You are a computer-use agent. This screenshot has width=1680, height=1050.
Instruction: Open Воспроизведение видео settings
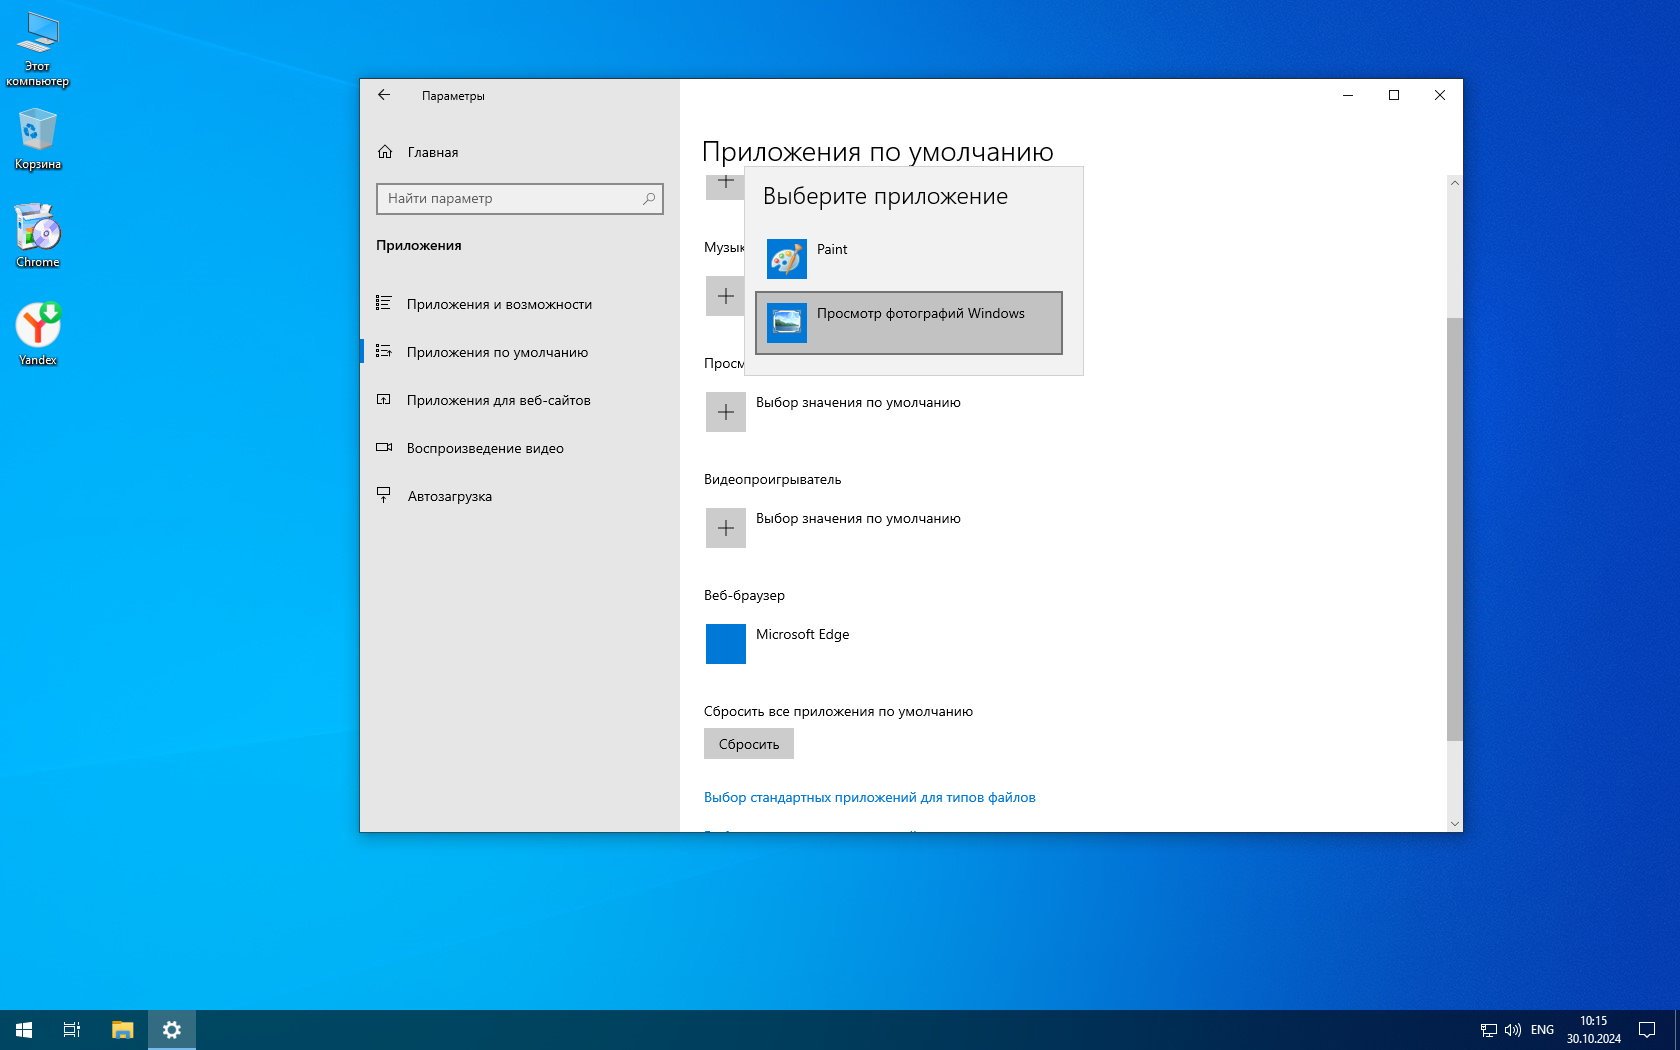[484, 448]
